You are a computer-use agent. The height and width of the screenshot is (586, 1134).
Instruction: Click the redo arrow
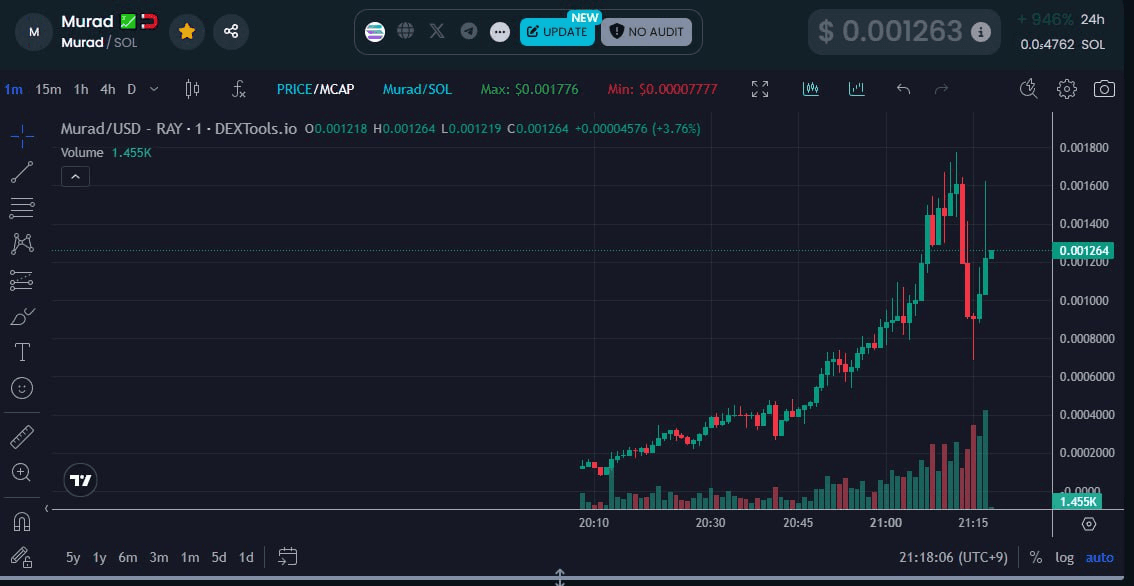[x=941, y=89]
